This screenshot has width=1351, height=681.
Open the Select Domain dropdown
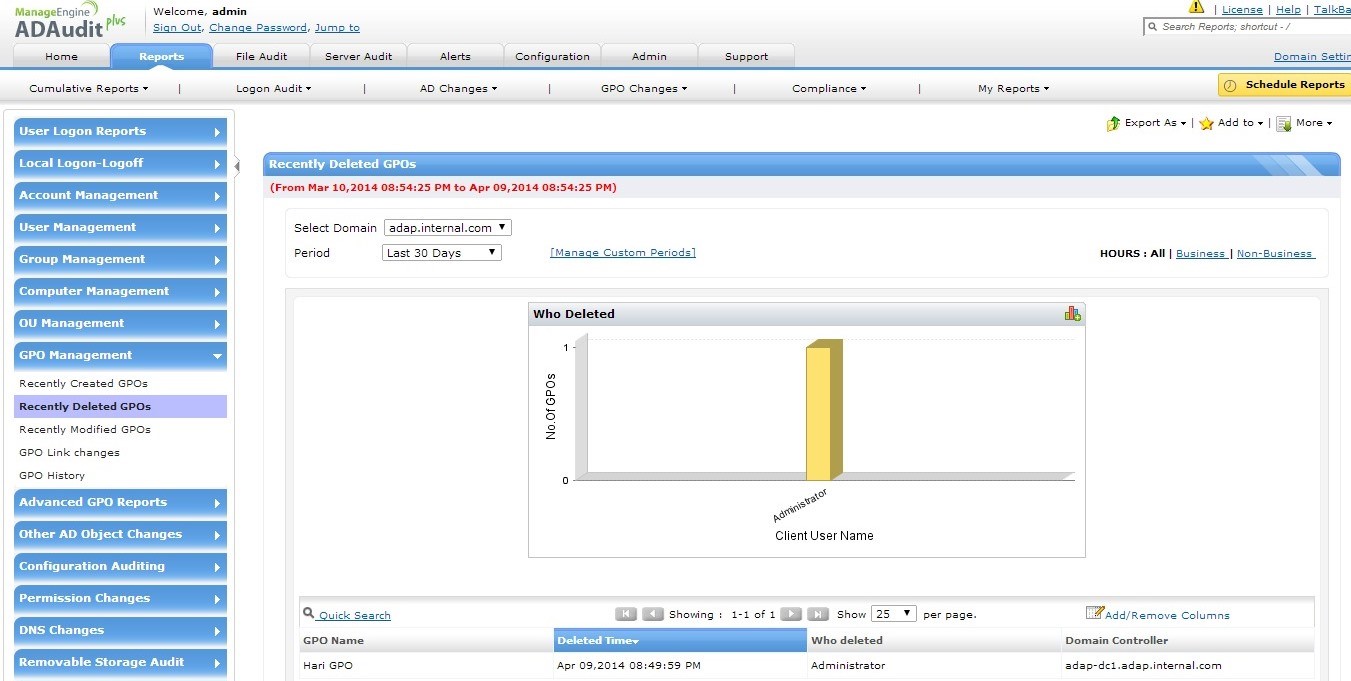[x=448, y=228]
